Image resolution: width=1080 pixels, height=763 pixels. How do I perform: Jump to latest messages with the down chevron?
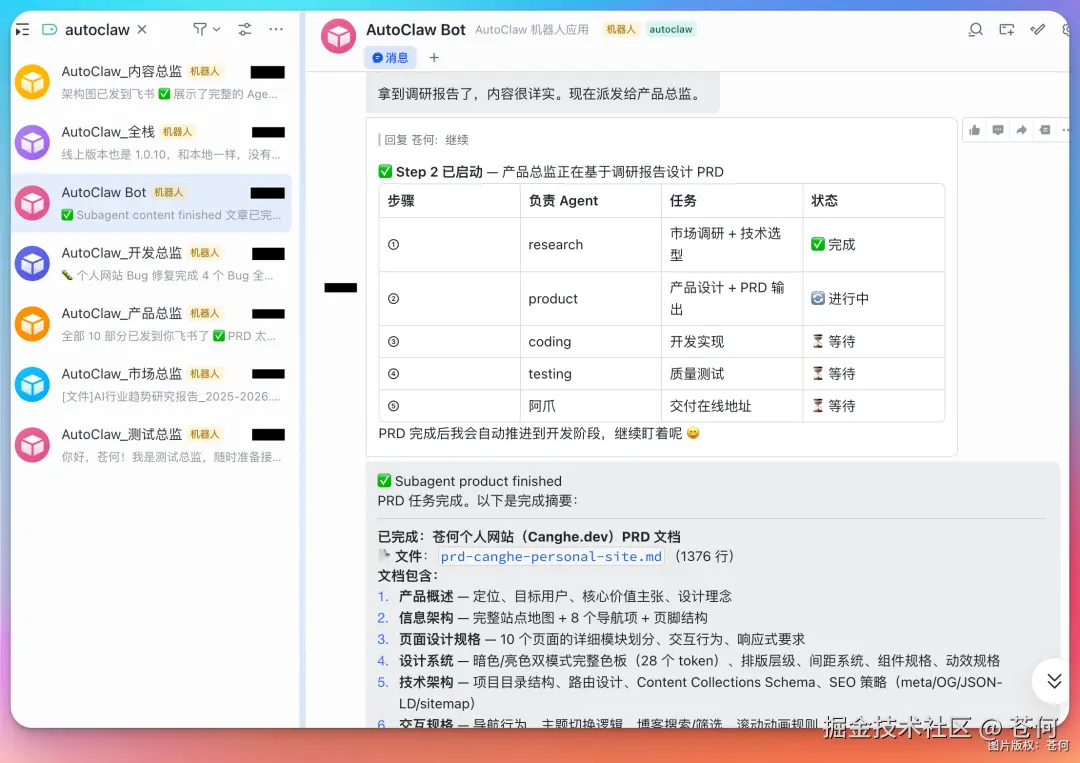click(1053, 681)
